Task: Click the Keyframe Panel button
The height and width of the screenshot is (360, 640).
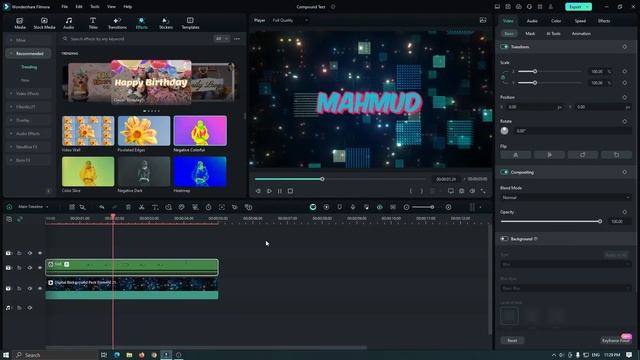Action: click(616, 340)
